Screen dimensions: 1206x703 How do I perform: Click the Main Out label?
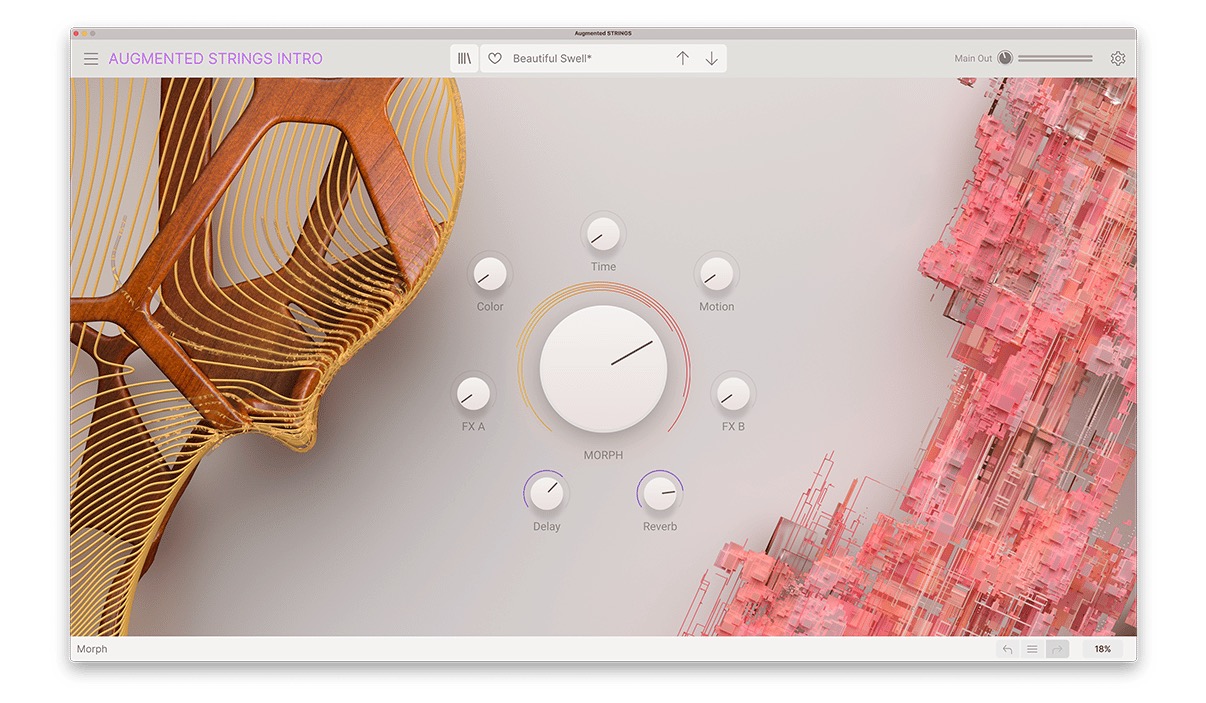pos(973,59)
